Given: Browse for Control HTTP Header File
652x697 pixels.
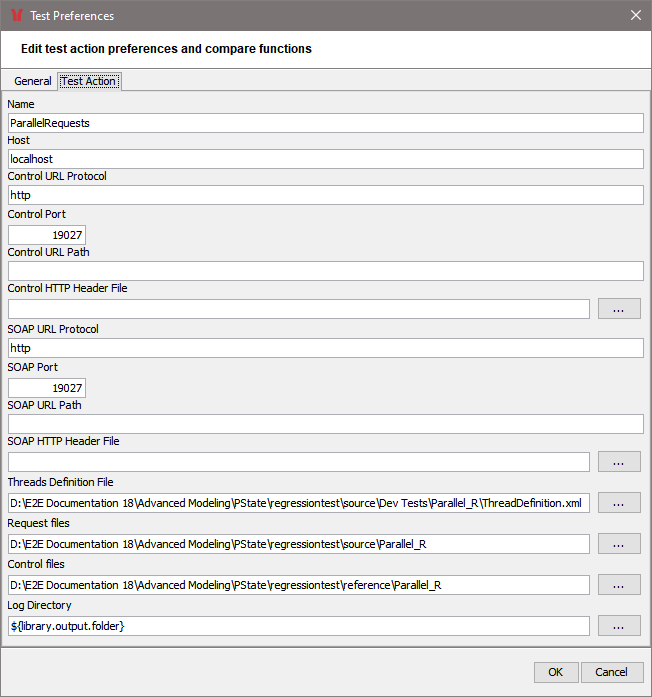Looking at the screenshot, I should (x=619, y=309).
